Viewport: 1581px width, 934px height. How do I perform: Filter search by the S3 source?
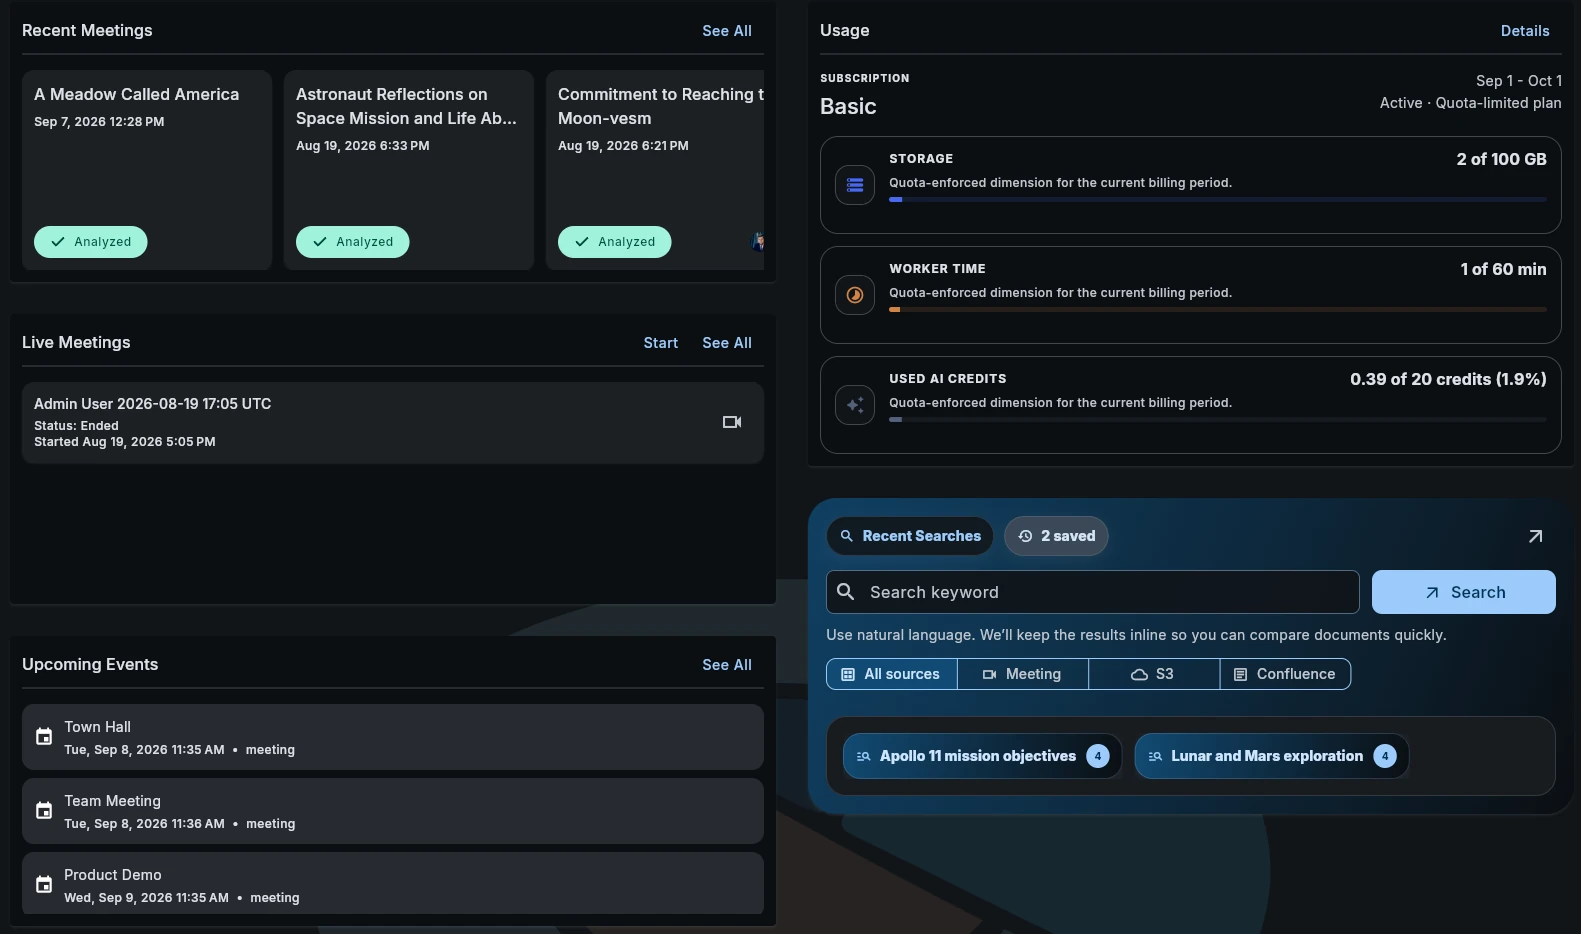(x=1154, y=674)
